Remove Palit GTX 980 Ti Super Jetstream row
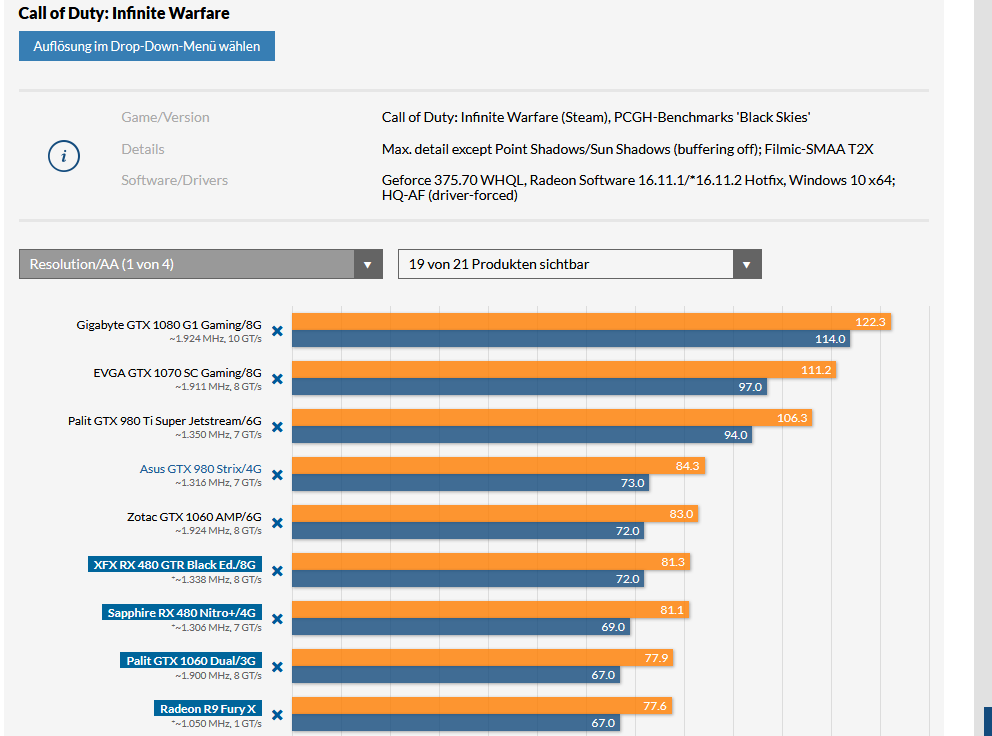The image size is (992, 736). click(277, 427)
